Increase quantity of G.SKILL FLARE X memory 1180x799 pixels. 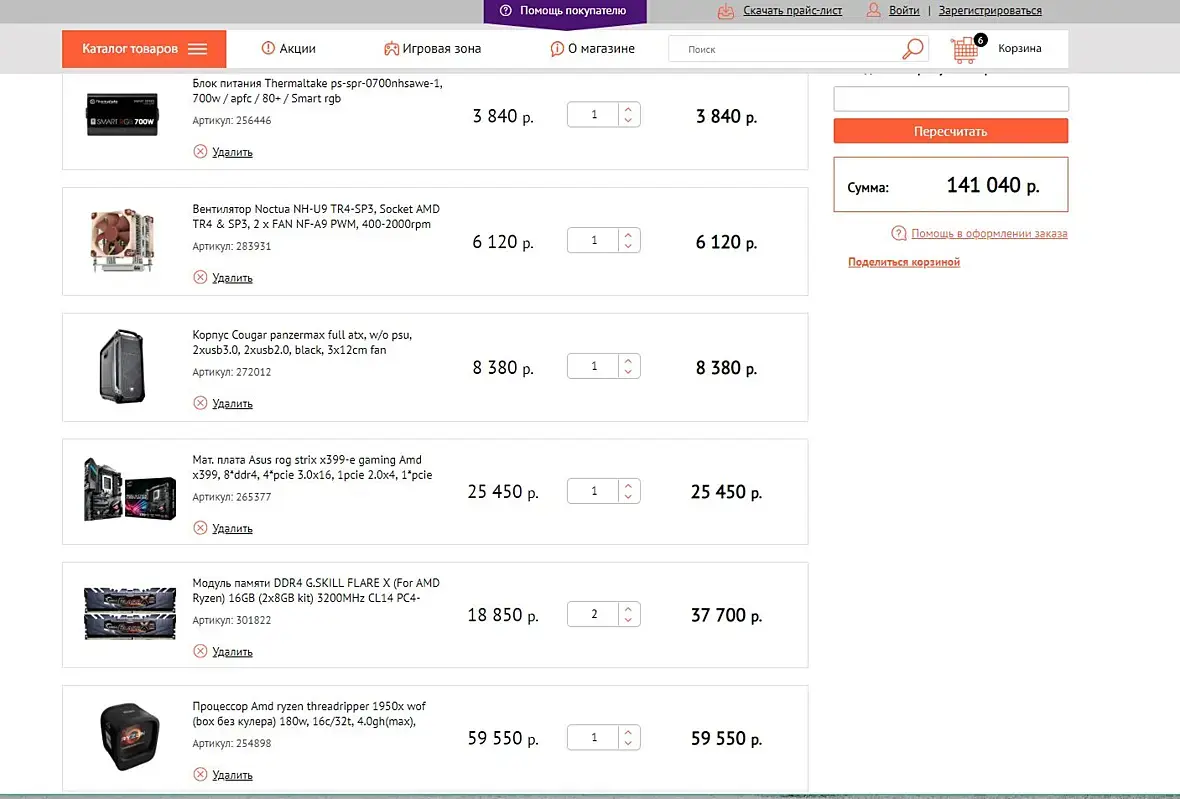(628, 609)
